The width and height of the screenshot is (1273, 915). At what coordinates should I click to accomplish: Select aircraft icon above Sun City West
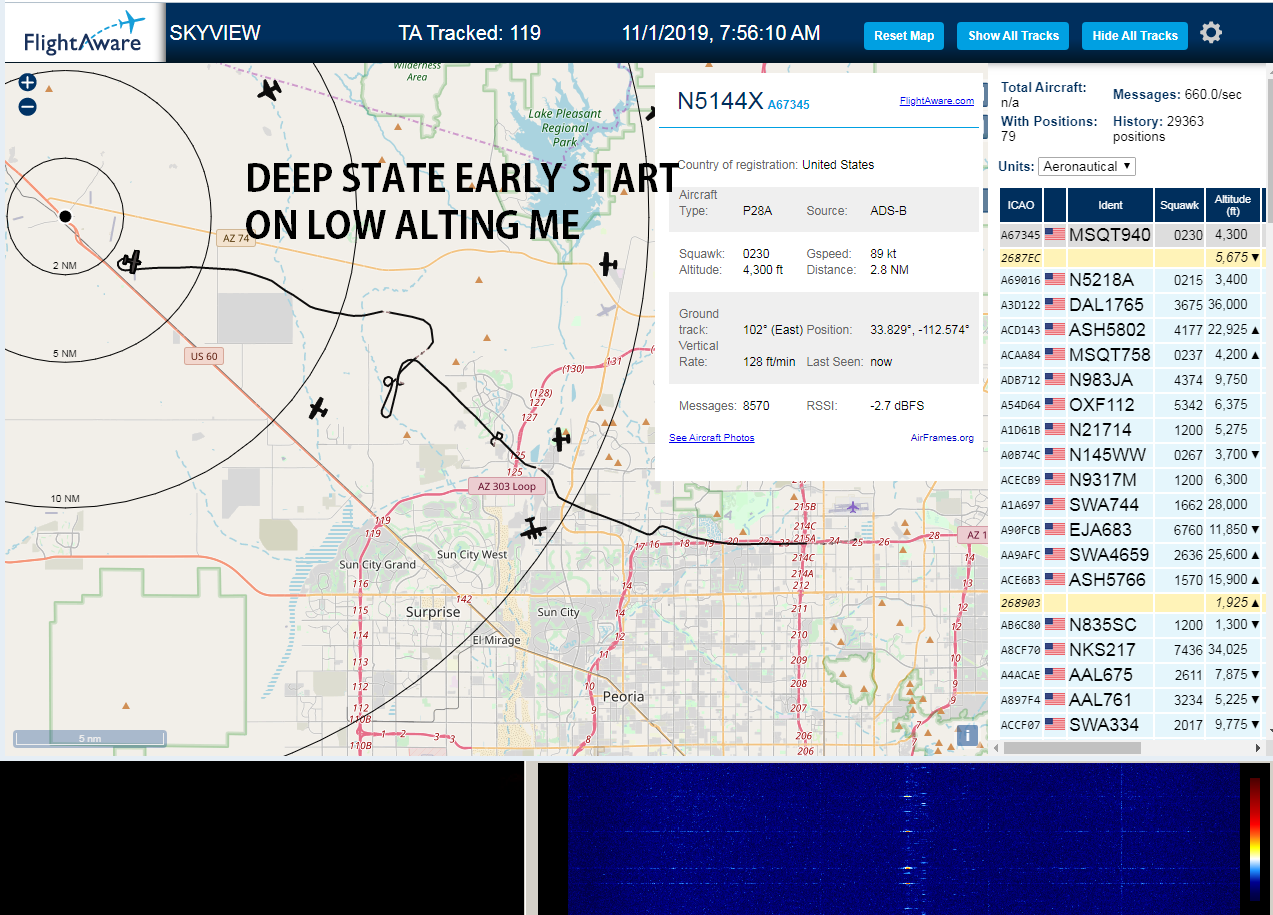point(534,529)
